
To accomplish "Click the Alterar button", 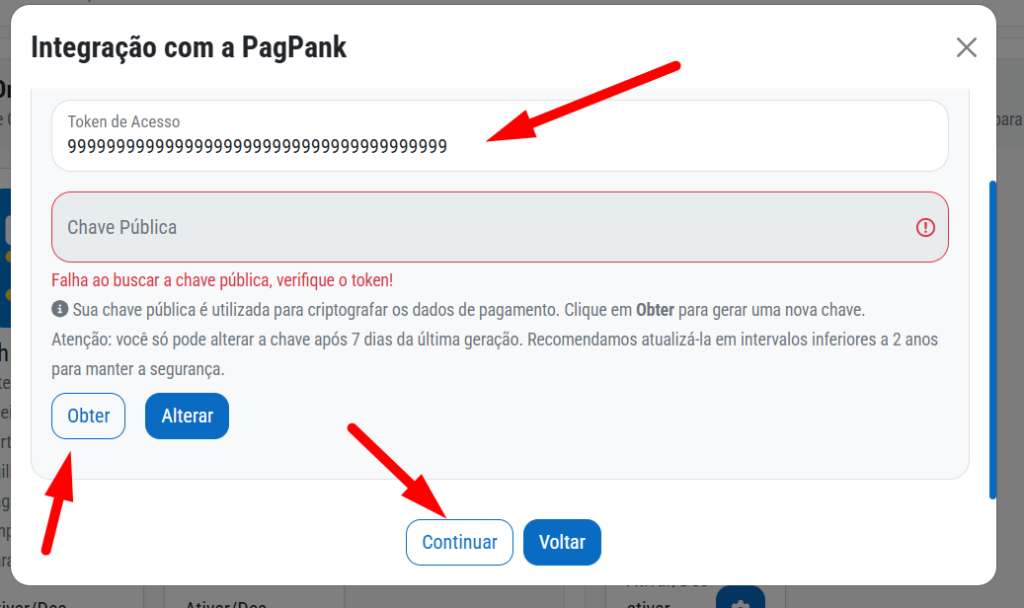I will [187, 416].
